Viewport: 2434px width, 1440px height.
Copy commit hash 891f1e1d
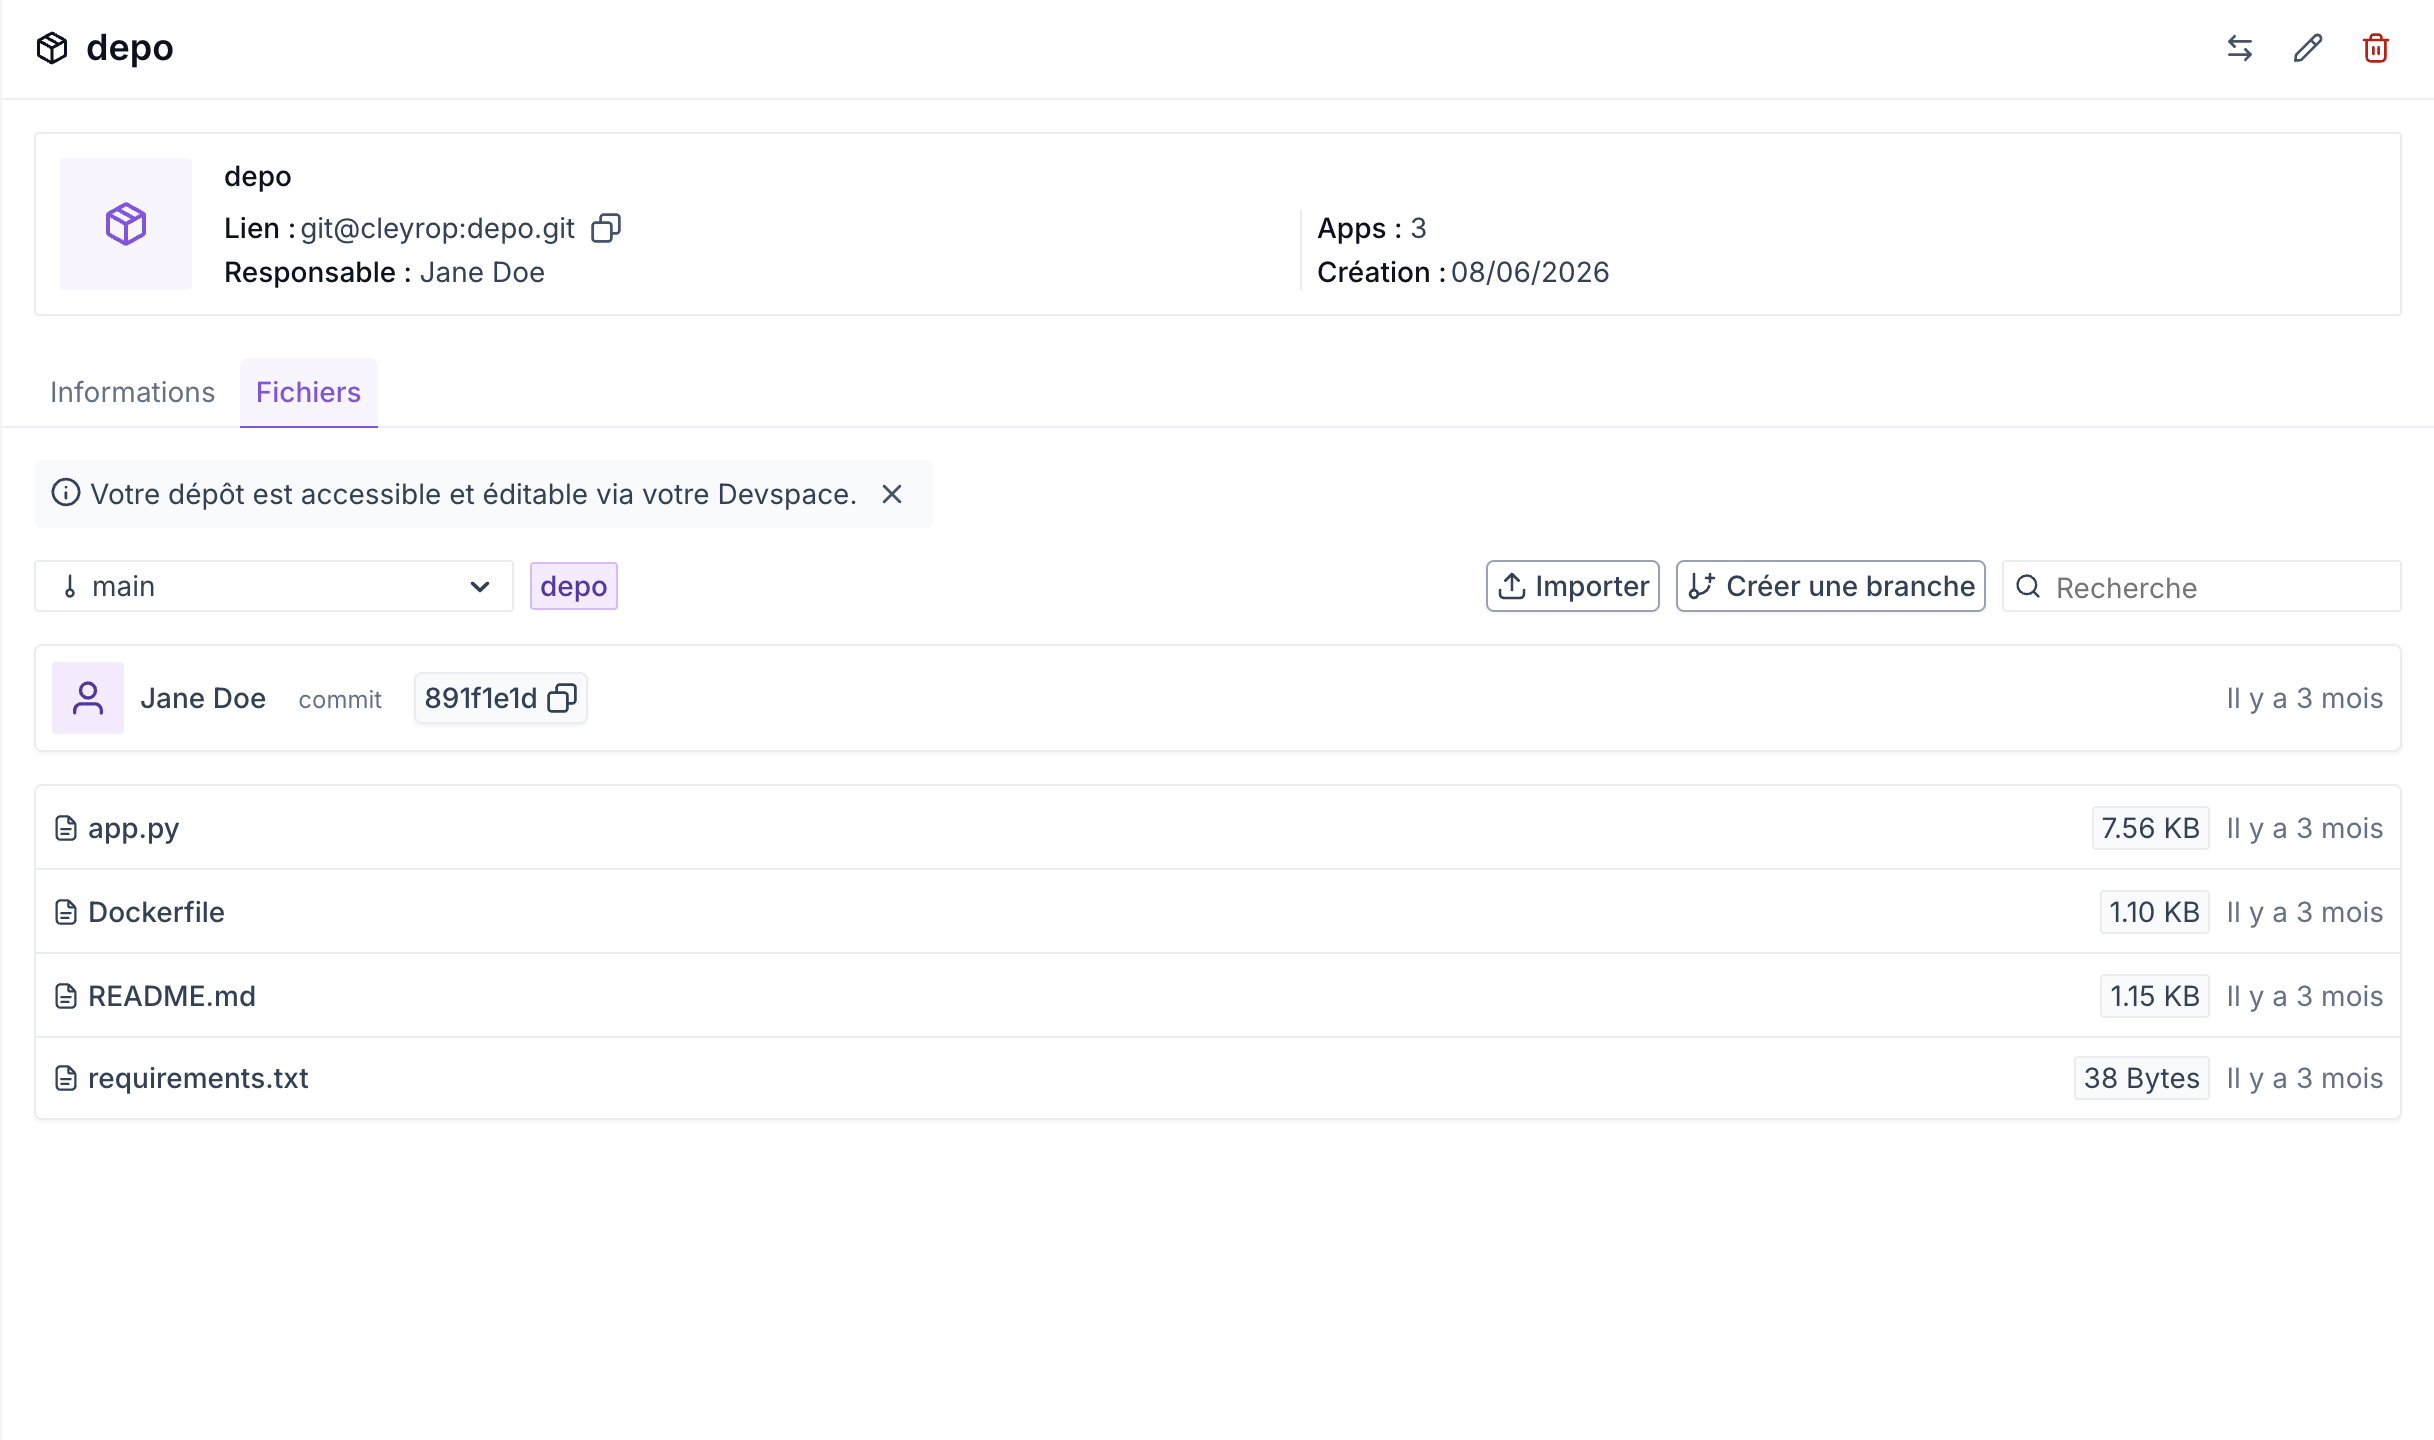(563, 698)
